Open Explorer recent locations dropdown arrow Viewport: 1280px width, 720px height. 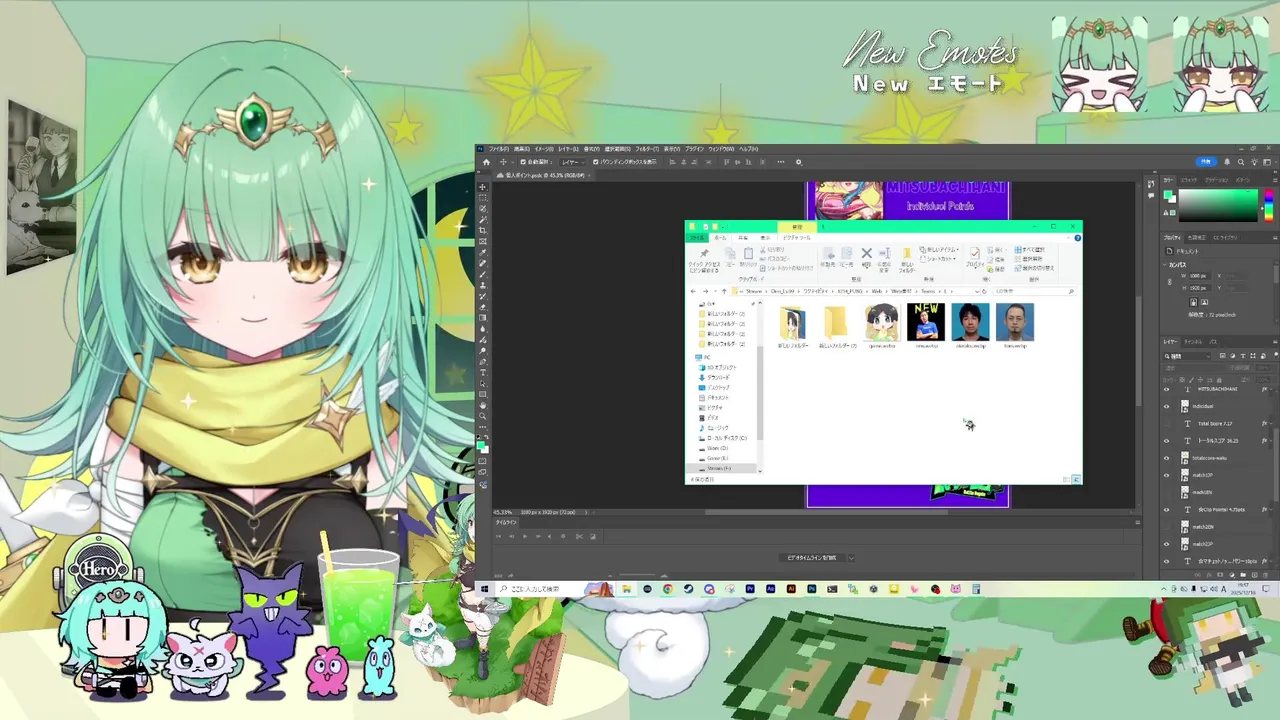715,291
